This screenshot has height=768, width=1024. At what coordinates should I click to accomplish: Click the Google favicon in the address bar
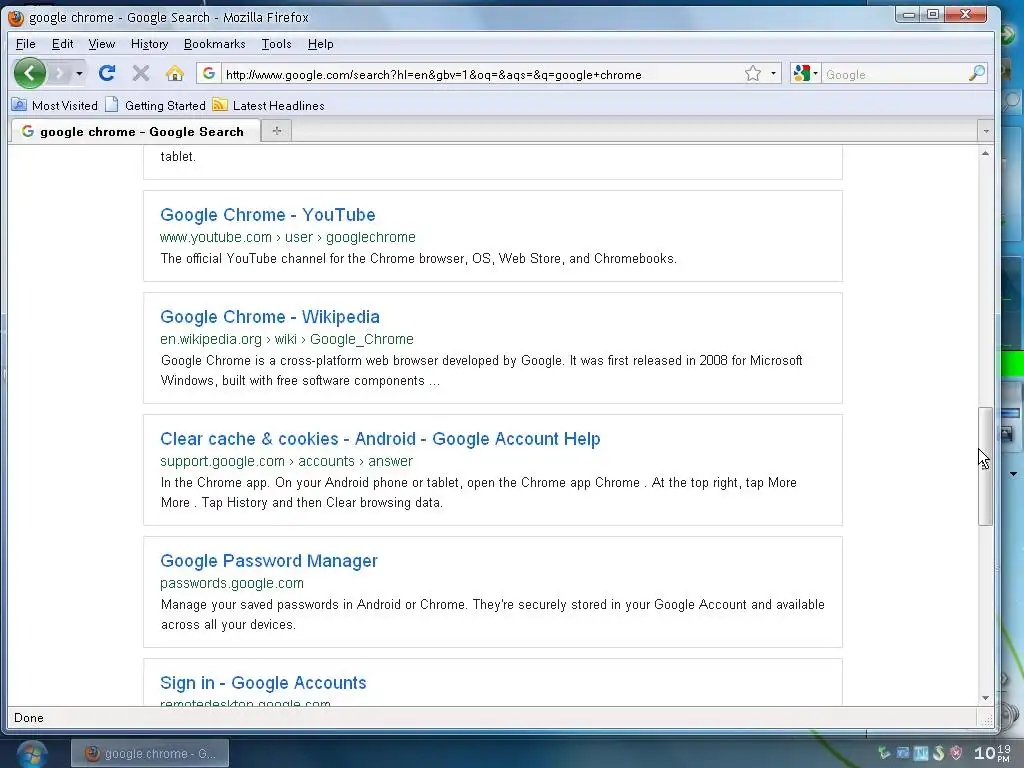coord(208,74)
